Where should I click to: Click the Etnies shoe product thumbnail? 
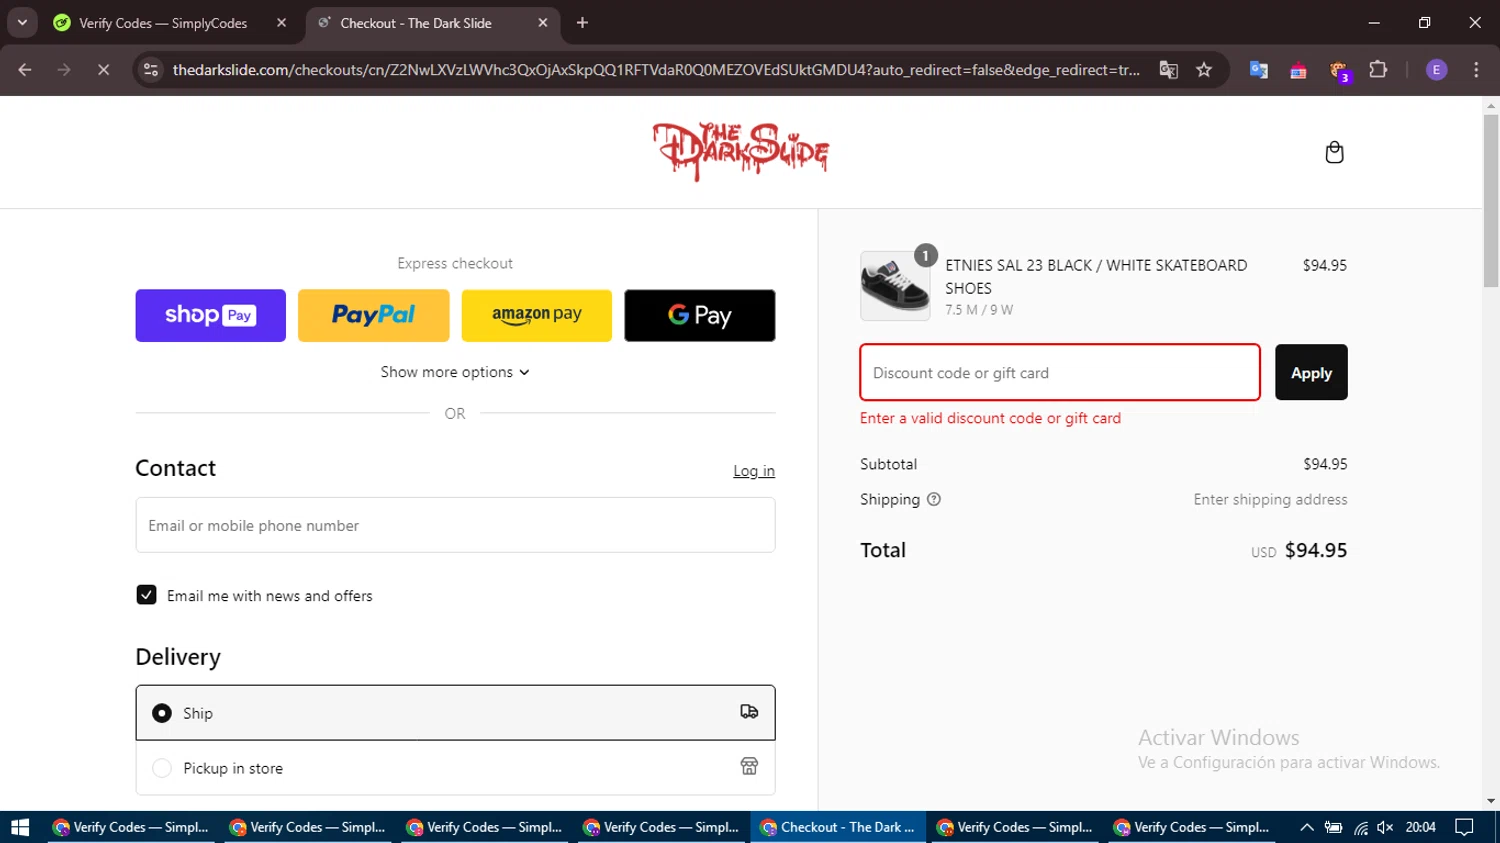pos(894,286)
